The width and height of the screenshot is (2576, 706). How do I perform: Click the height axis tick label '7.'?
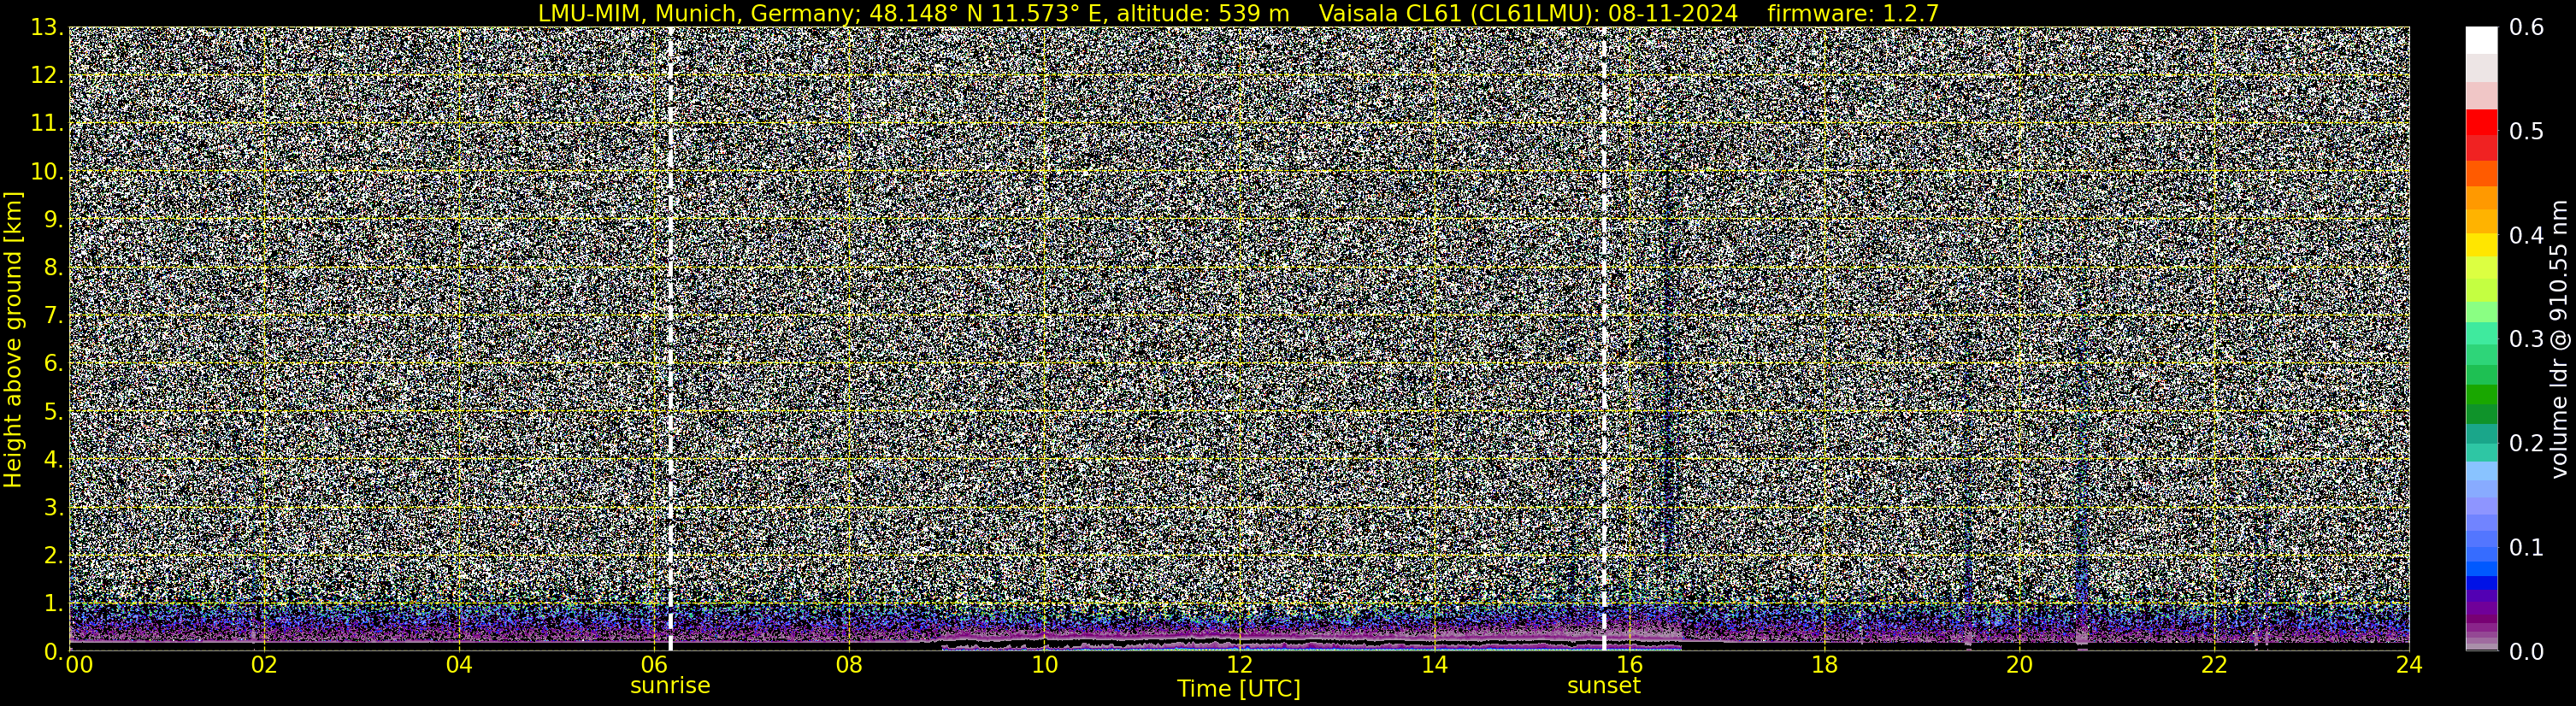[x=54, y=315]
